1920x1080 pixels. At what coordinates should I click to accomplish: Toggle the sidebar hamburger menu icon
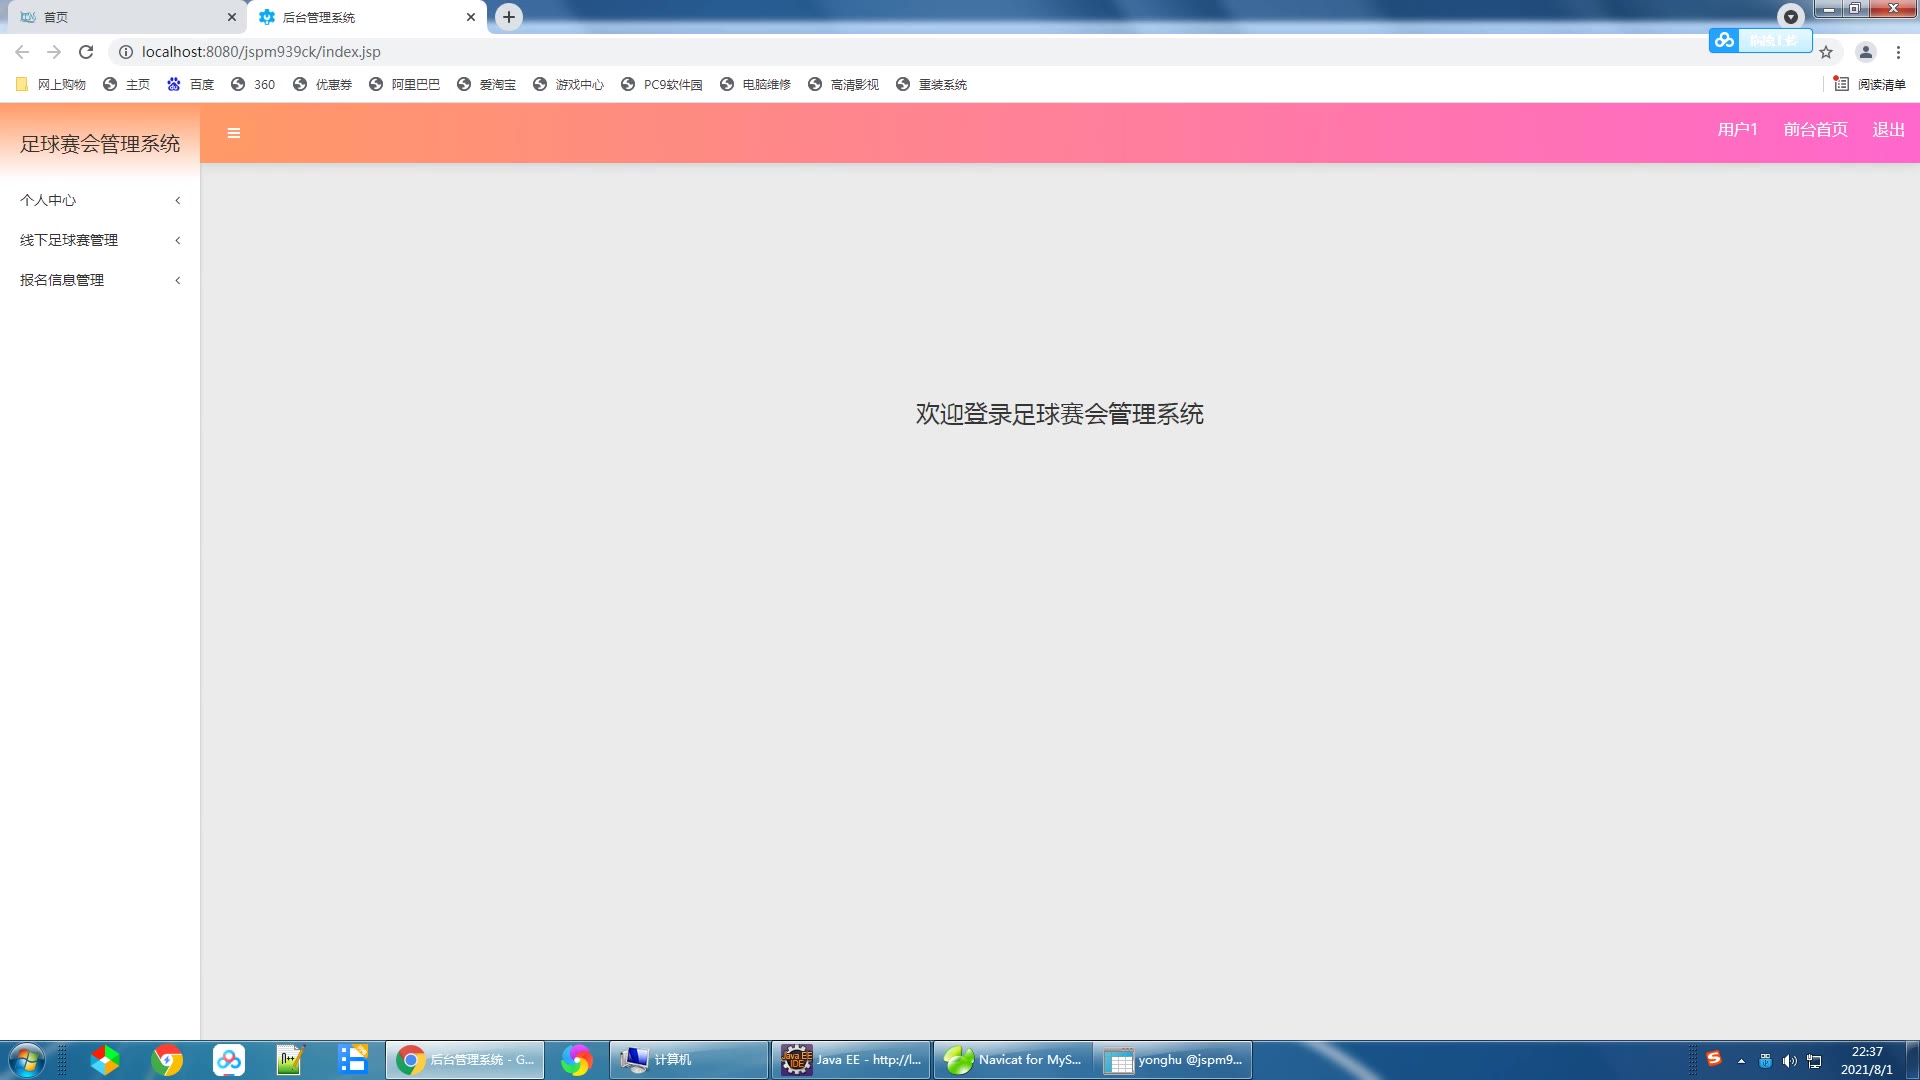pyautogui.click(x=233, y=133)
